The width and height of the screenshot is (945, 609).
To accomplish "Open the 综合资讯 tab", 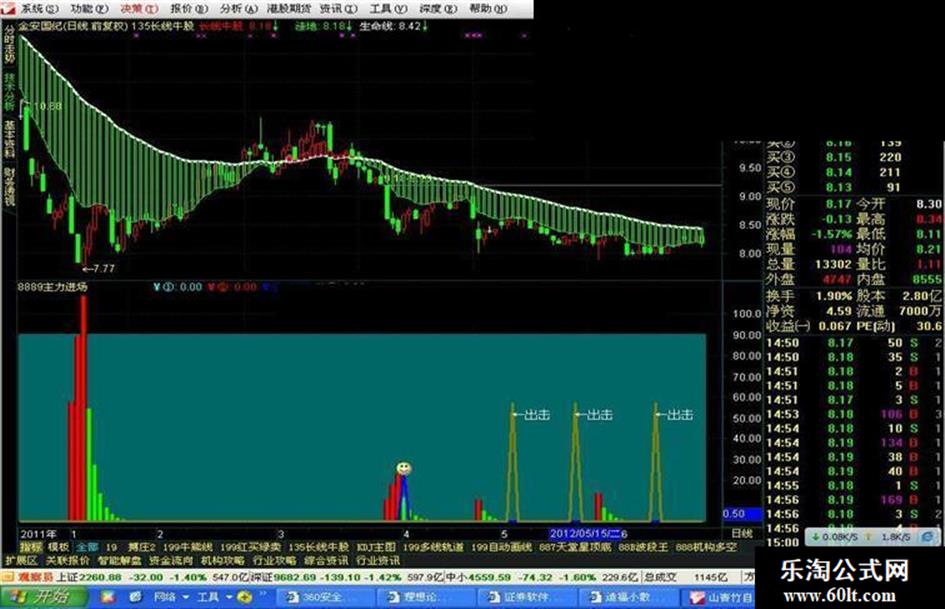I will click(x=326, y=561).
